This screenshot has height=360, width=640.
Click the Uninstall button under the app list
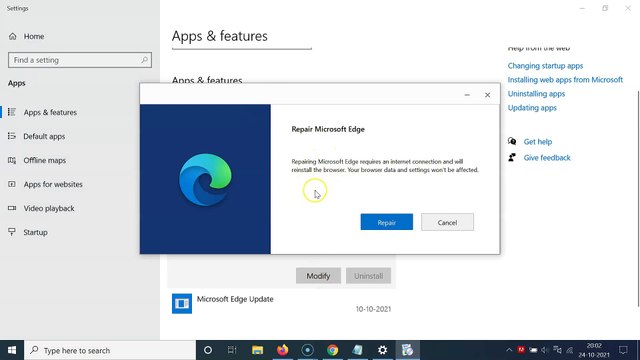[x=368, y=276]
